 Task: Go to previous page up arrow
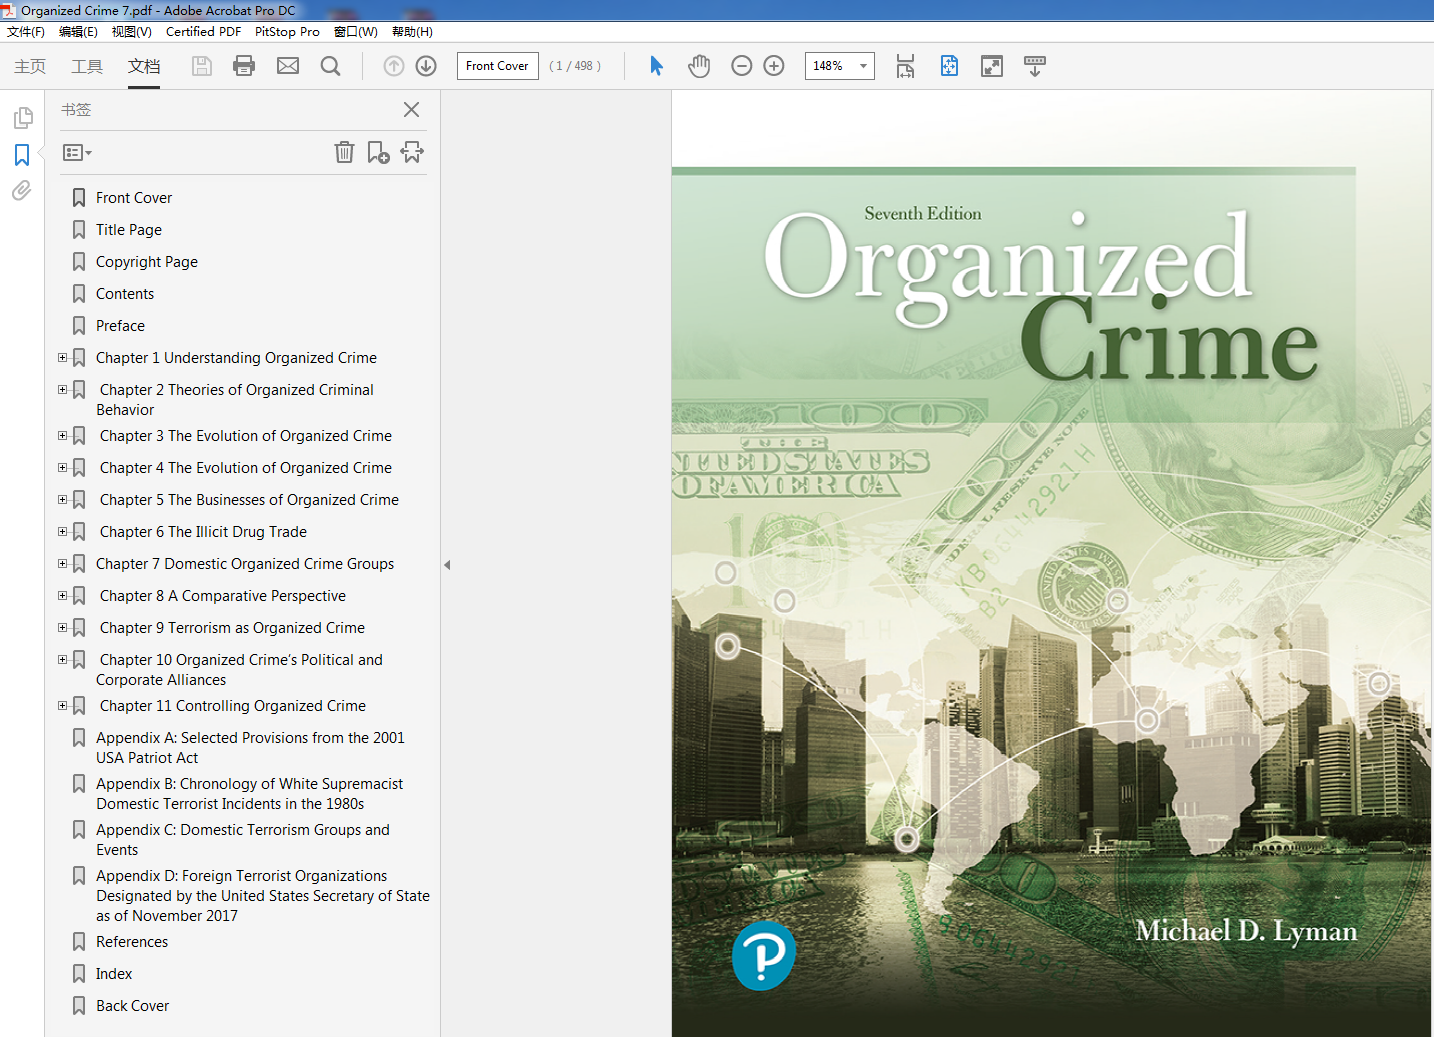[x=394, y=66]
